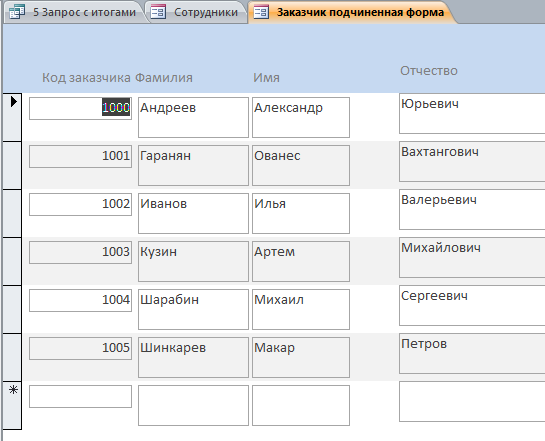Click the query icon on '5 Запрос с итогами' tab
The width and height of the screenshot is (545, 441).
pos(17,12)
